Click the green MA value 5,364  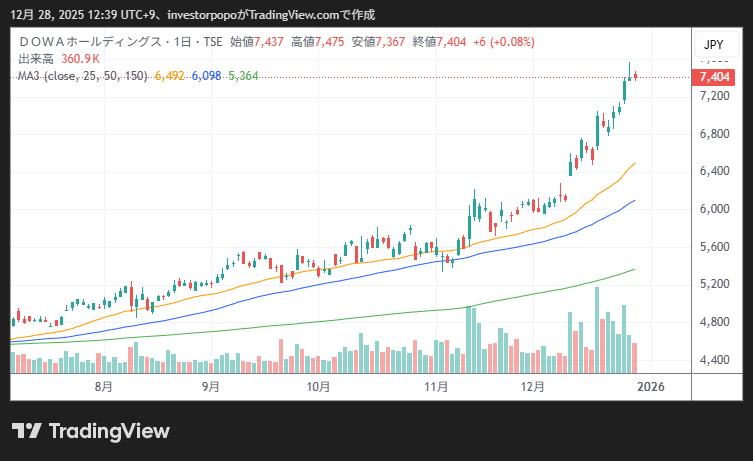(244, 75)
